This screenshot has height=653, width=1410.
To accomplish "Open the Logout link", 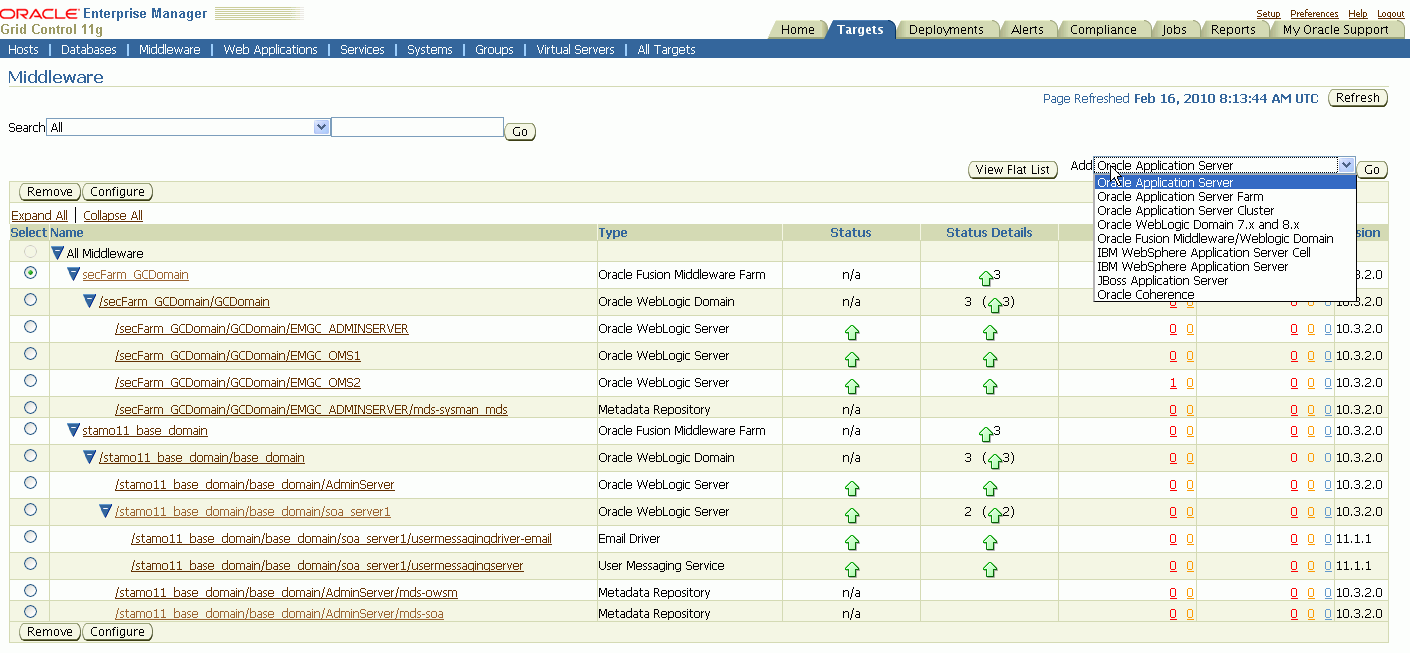I will tap(1390, 14).
